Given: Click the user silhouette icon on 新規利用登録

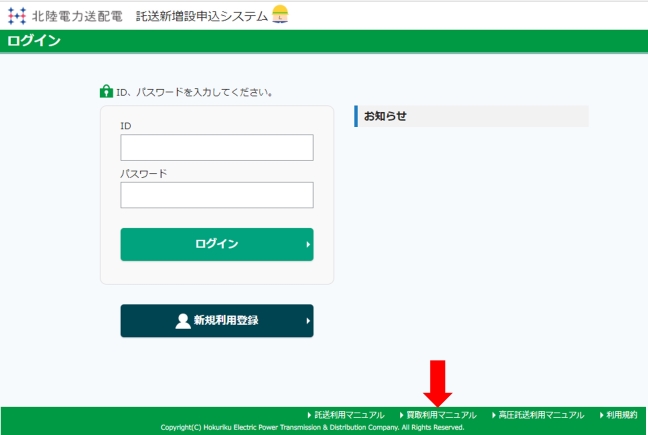Looking at the screenshot, I should (183, 321).
